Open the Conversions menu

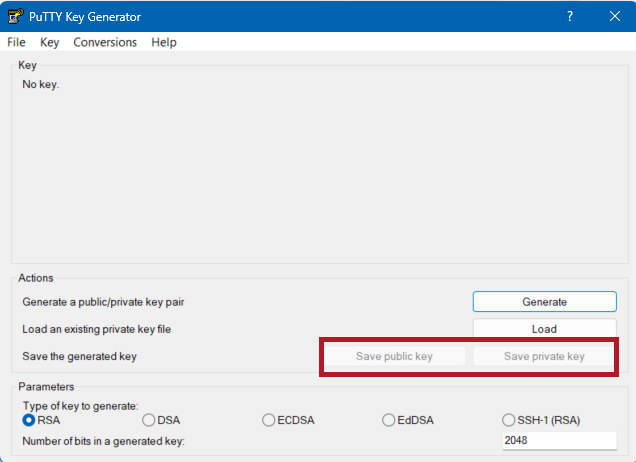[105, 42]
